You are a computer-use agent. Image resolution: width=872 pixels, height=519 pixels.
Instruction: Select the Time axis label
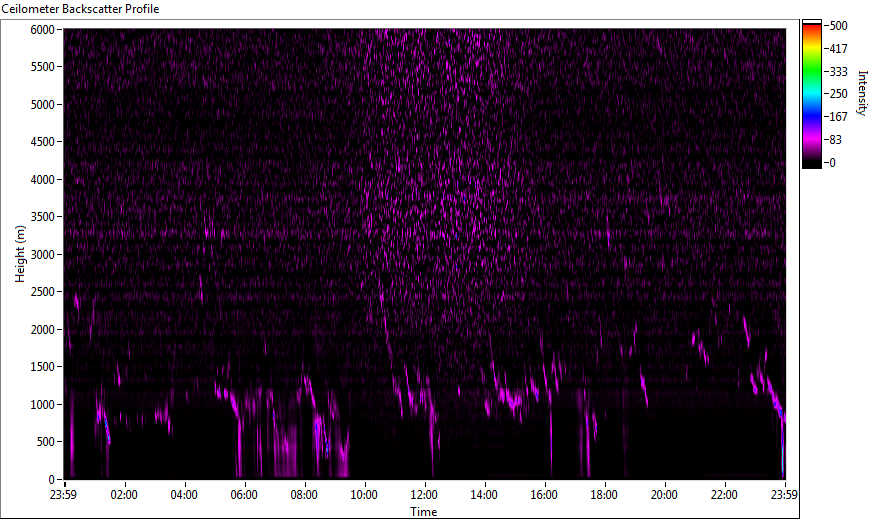[x=424, y=512]
